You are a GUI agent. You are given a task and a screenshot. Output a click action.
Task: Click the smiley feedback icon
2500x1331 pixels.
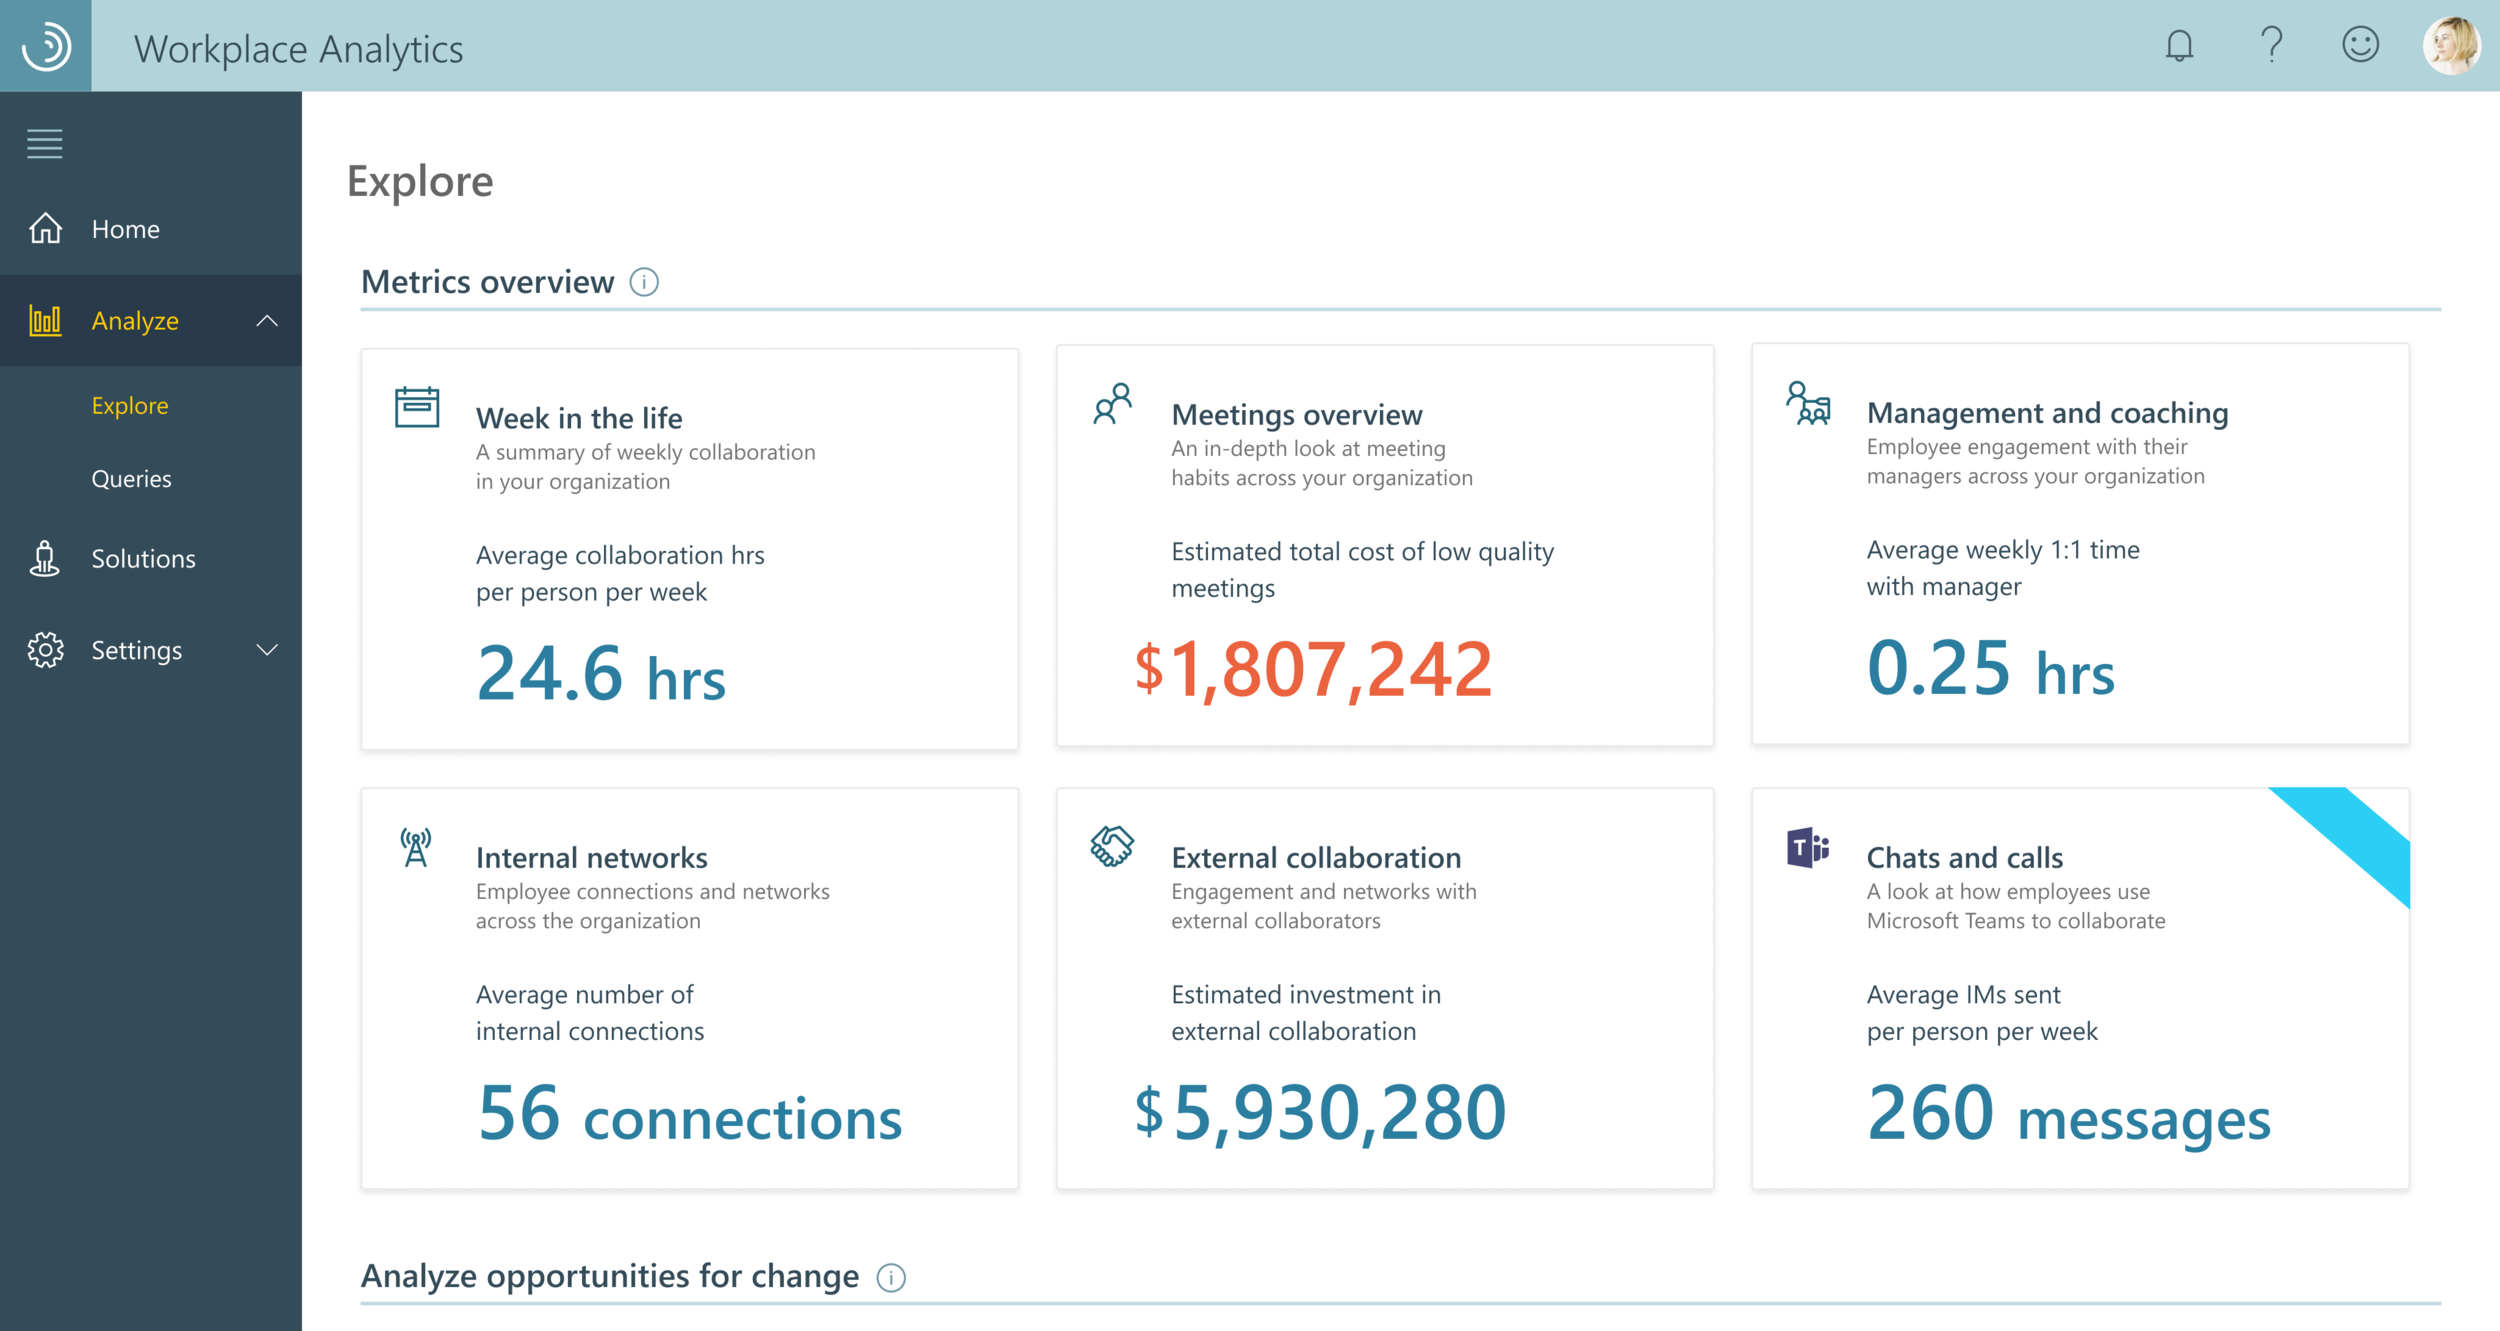click(x=2360, y=45)
